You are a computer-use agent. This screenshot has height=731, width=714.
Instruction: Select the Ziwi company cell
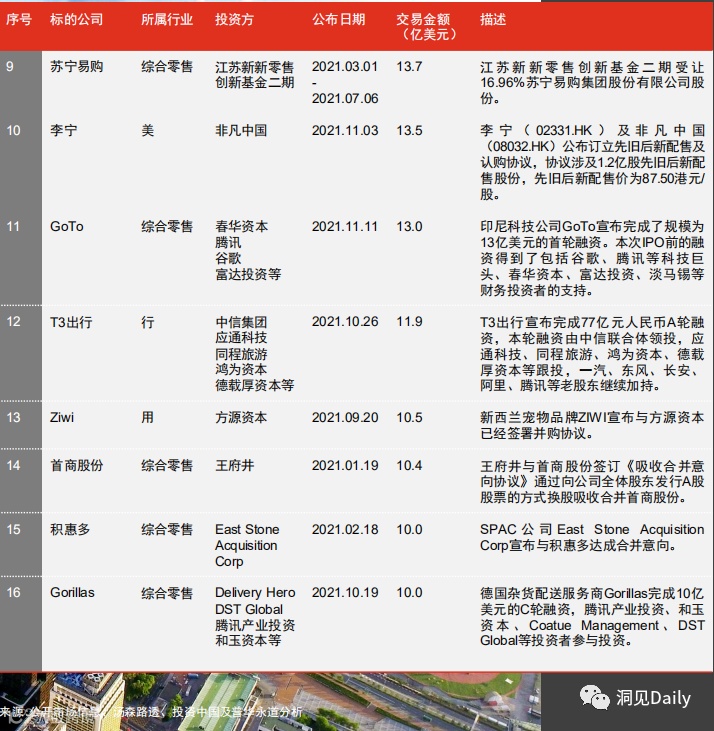62,417
